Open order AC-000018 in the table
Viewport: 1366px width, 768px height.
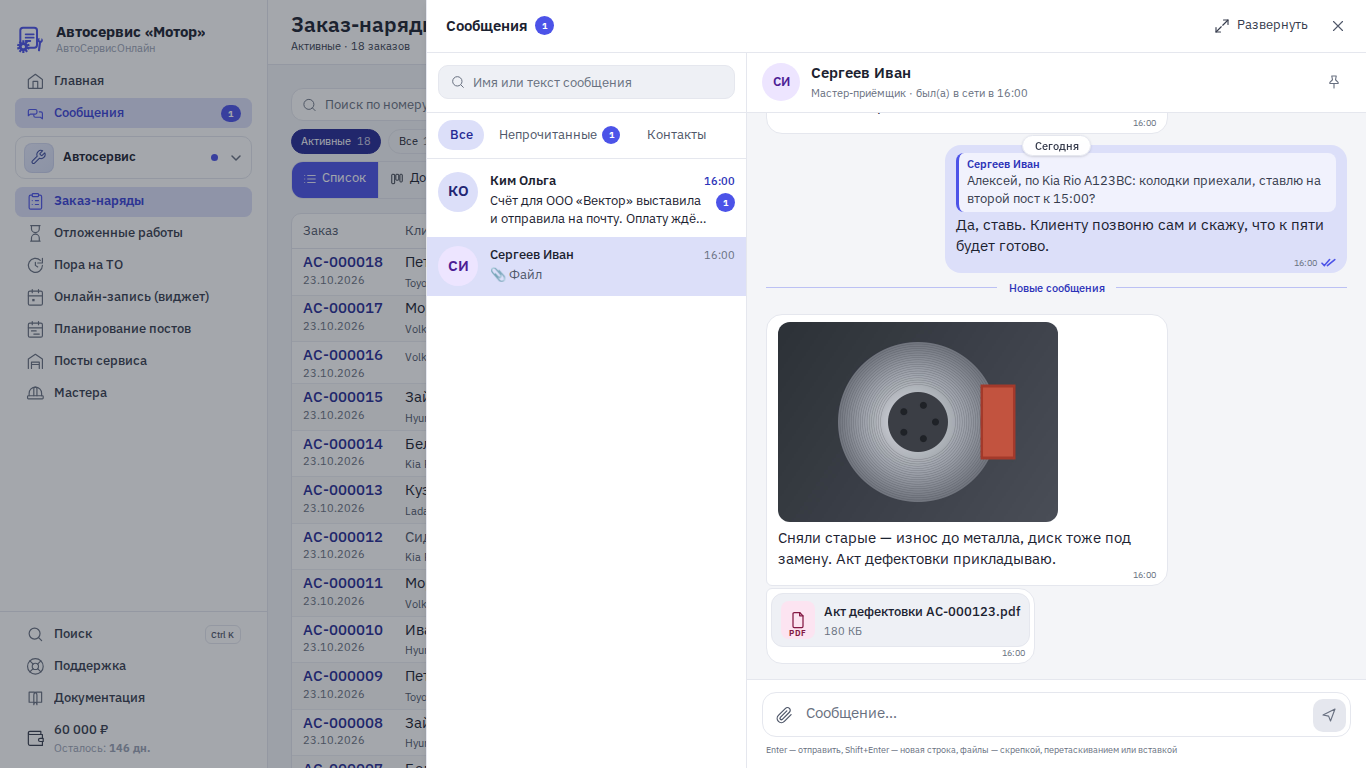343,263
